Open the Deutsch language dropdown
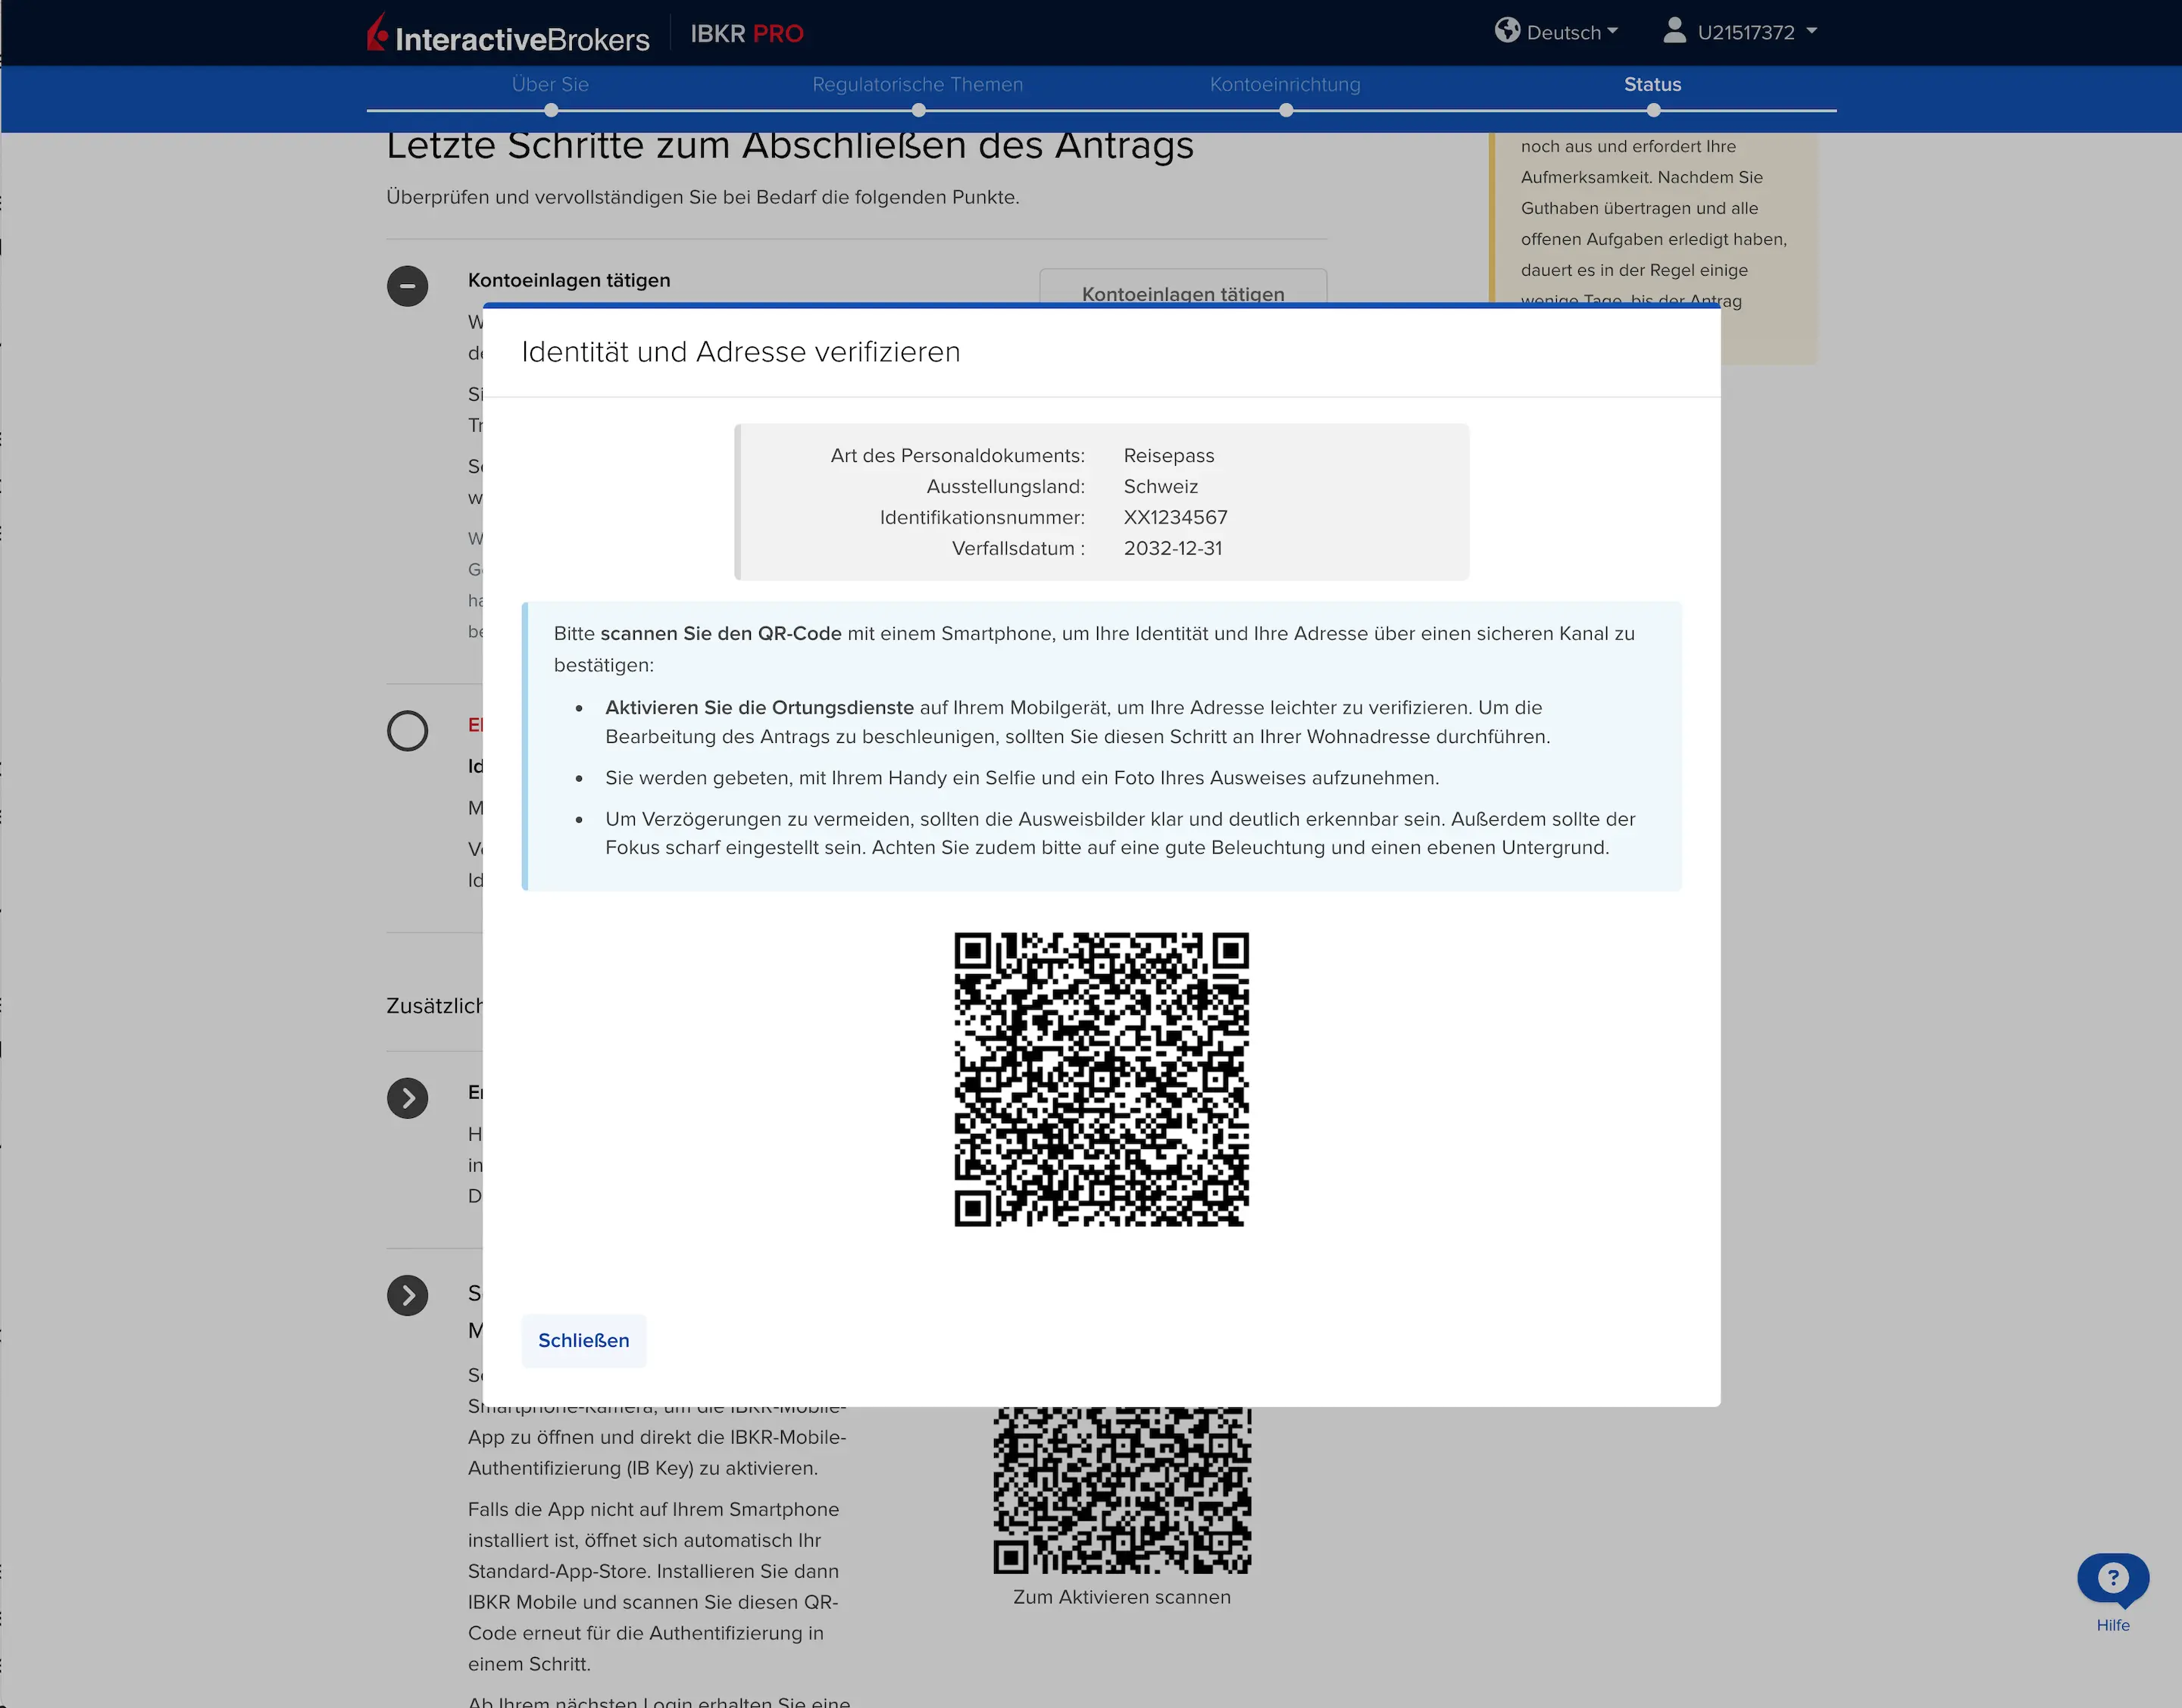Image resolution: width=2182 pixels, height=1708 pixels. pyautogui.click(x=1571, y=32)
